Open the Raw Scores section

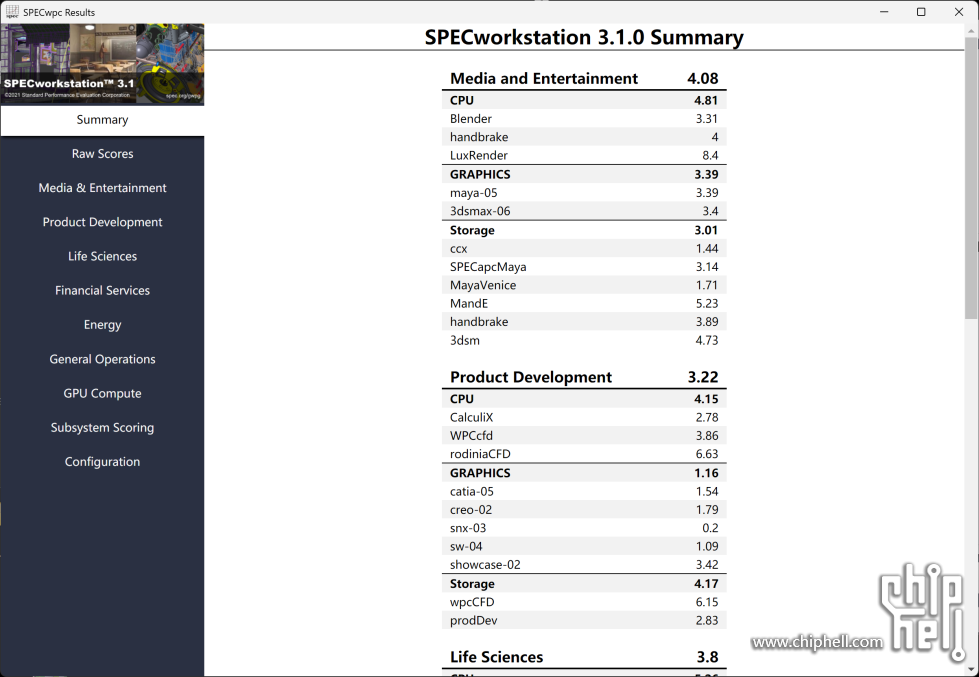click(x=102, y=154)
